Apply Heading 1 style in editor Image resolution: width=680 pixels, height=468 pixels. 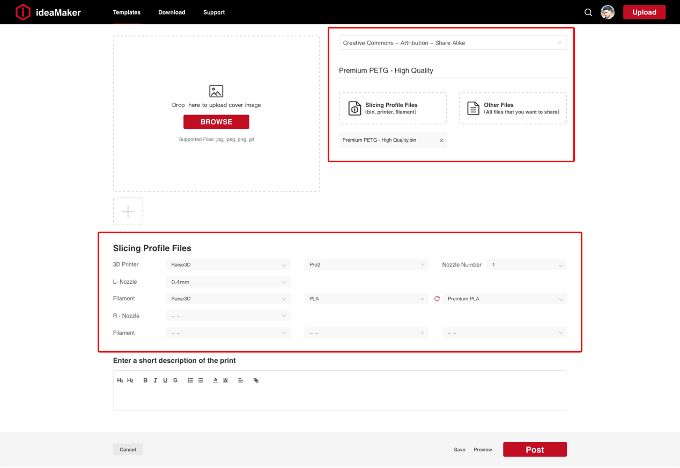coord(120,380)
